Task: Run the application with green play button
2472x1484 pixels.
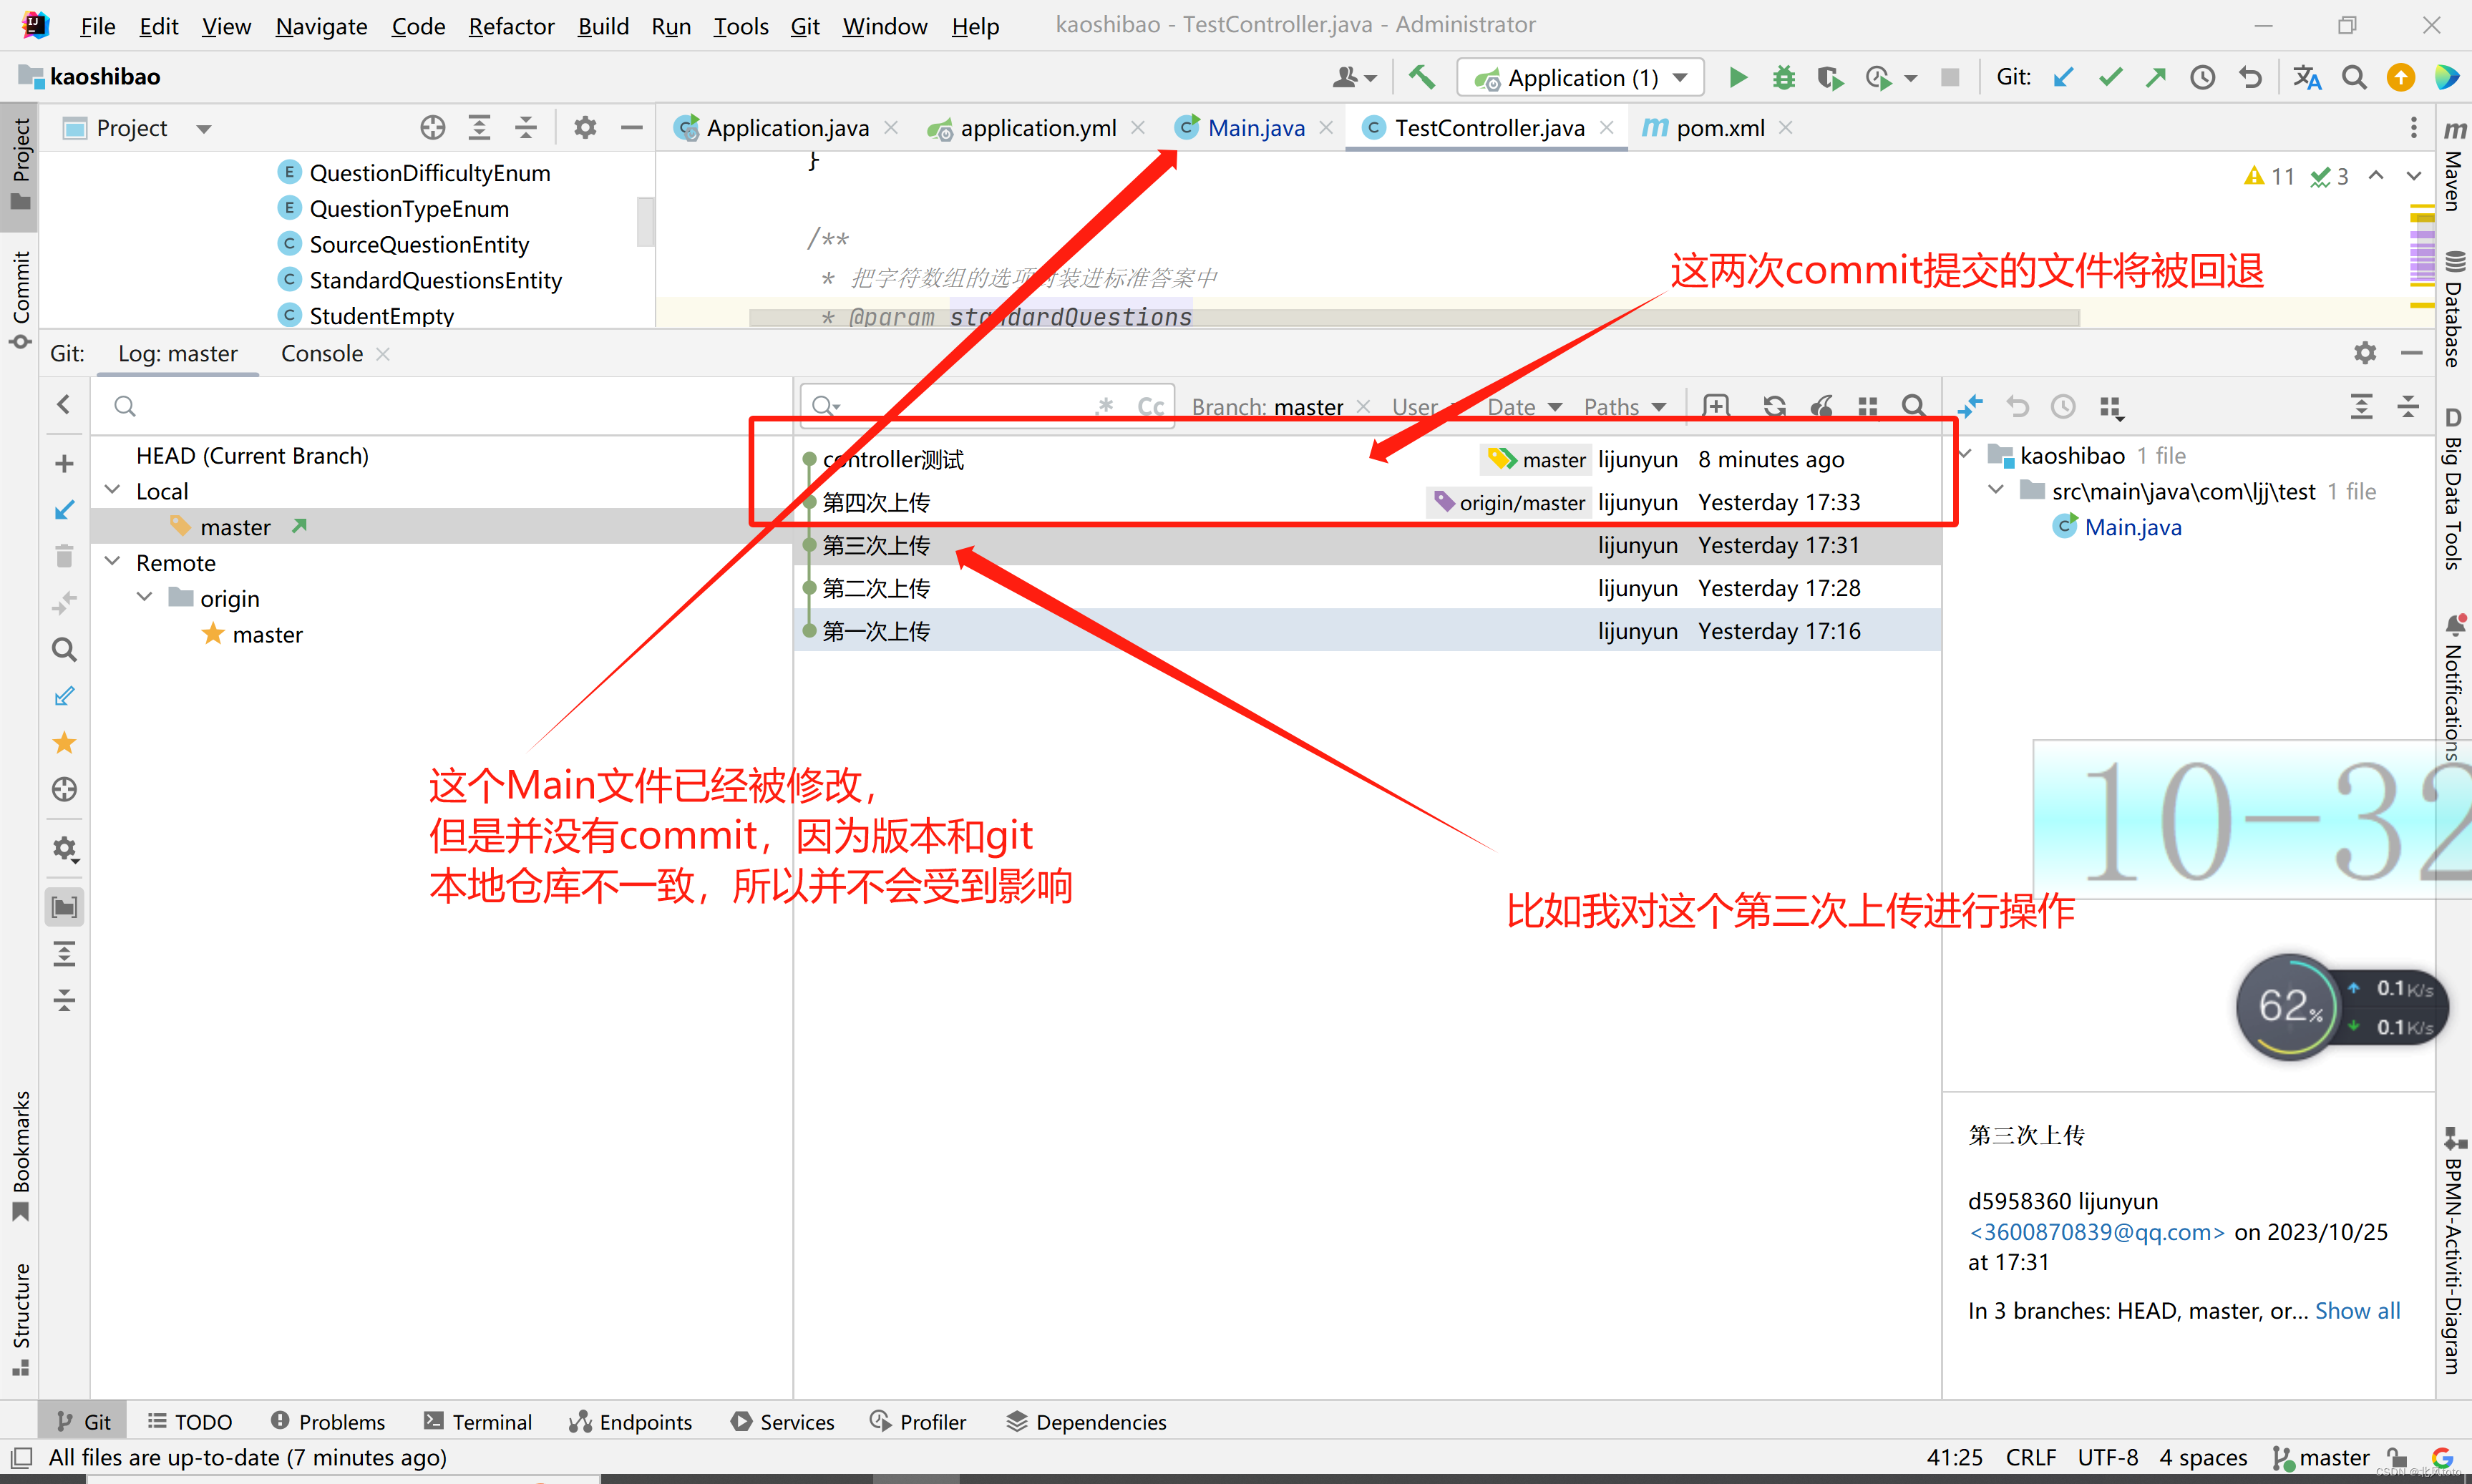Action: tap(1738, 77)
